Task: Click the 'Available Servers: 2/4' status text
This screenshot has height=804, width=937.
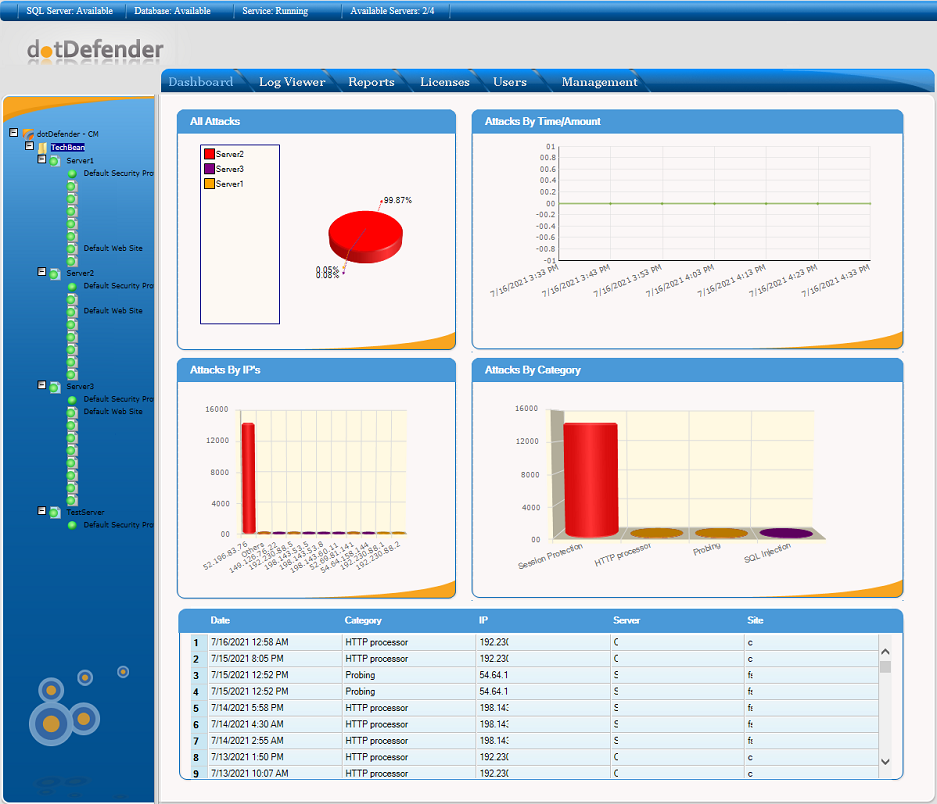Action: click(392, 11)
